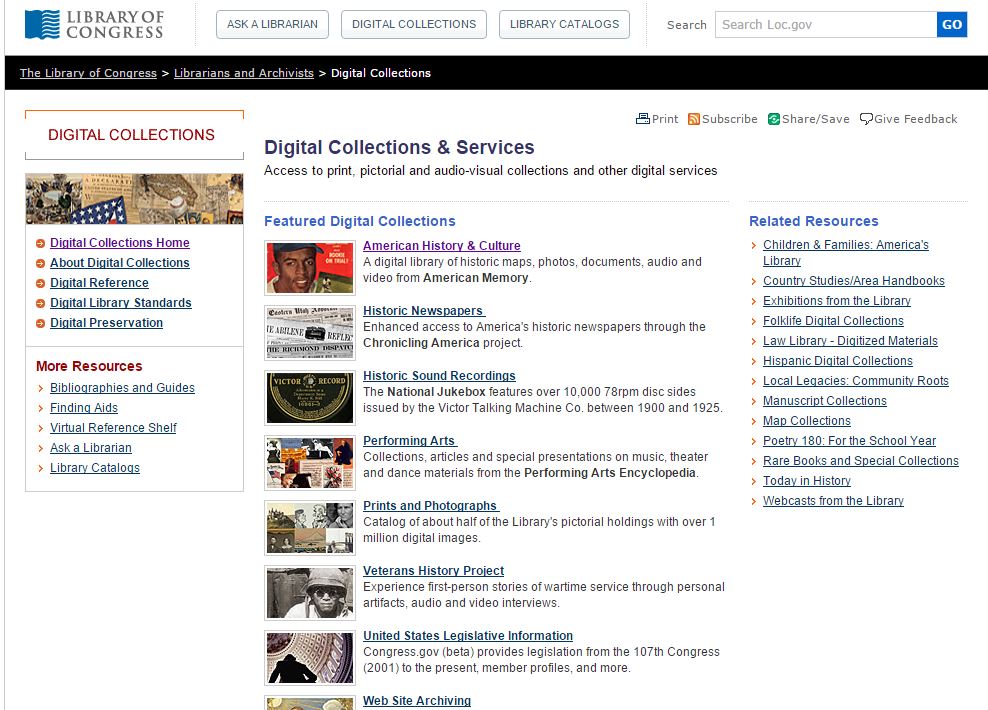Viewport: 988px width, 710px height.
Task: Open Bibliographies and Guides link
Action: pos(122,387)
